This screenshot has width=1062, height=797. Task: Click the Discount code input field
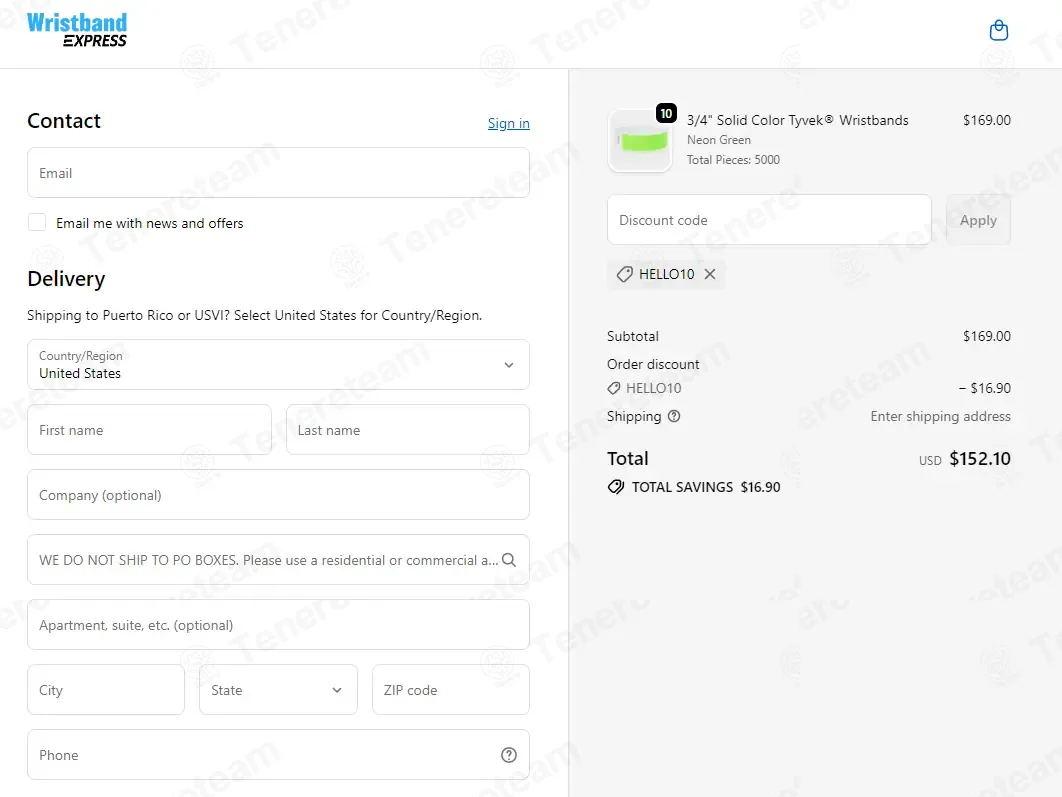(769, 220)
